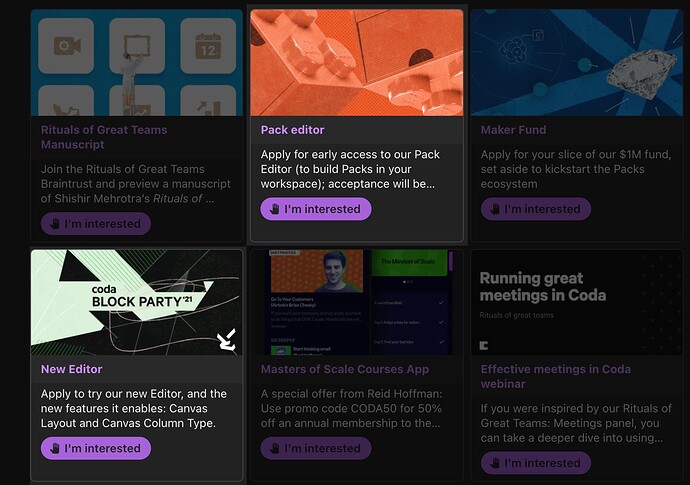Click I'm interested under Masters of Scale Courses App
The height and width of the screenshot is (485, 690).
click(316, 448)
